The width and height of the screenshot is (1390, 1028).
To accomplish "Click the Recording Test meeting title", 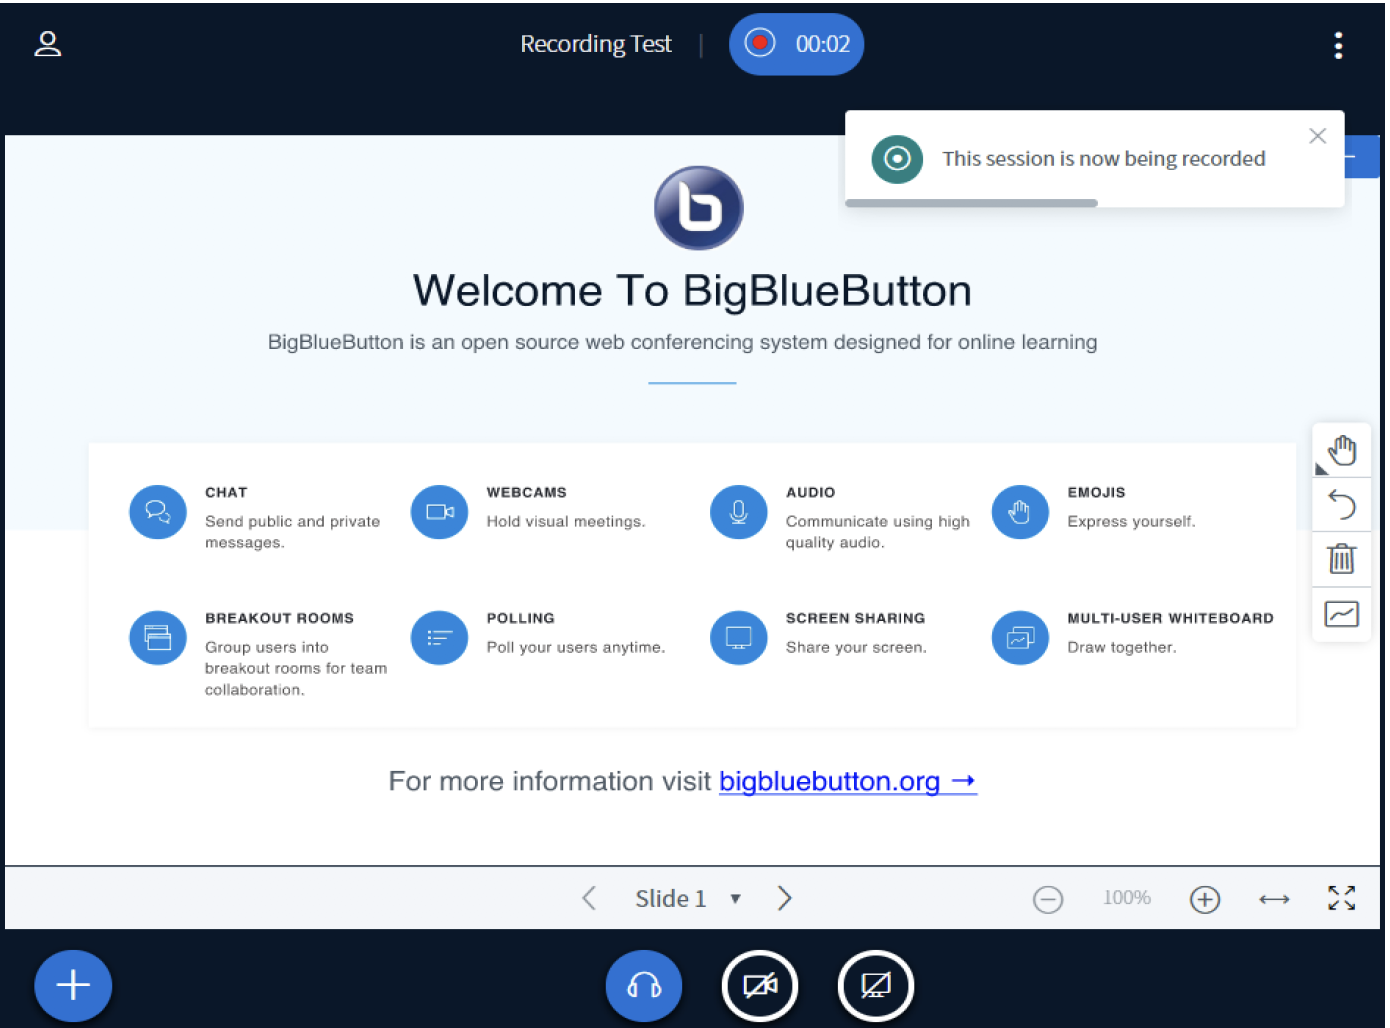I will click(x=596, y=44).
